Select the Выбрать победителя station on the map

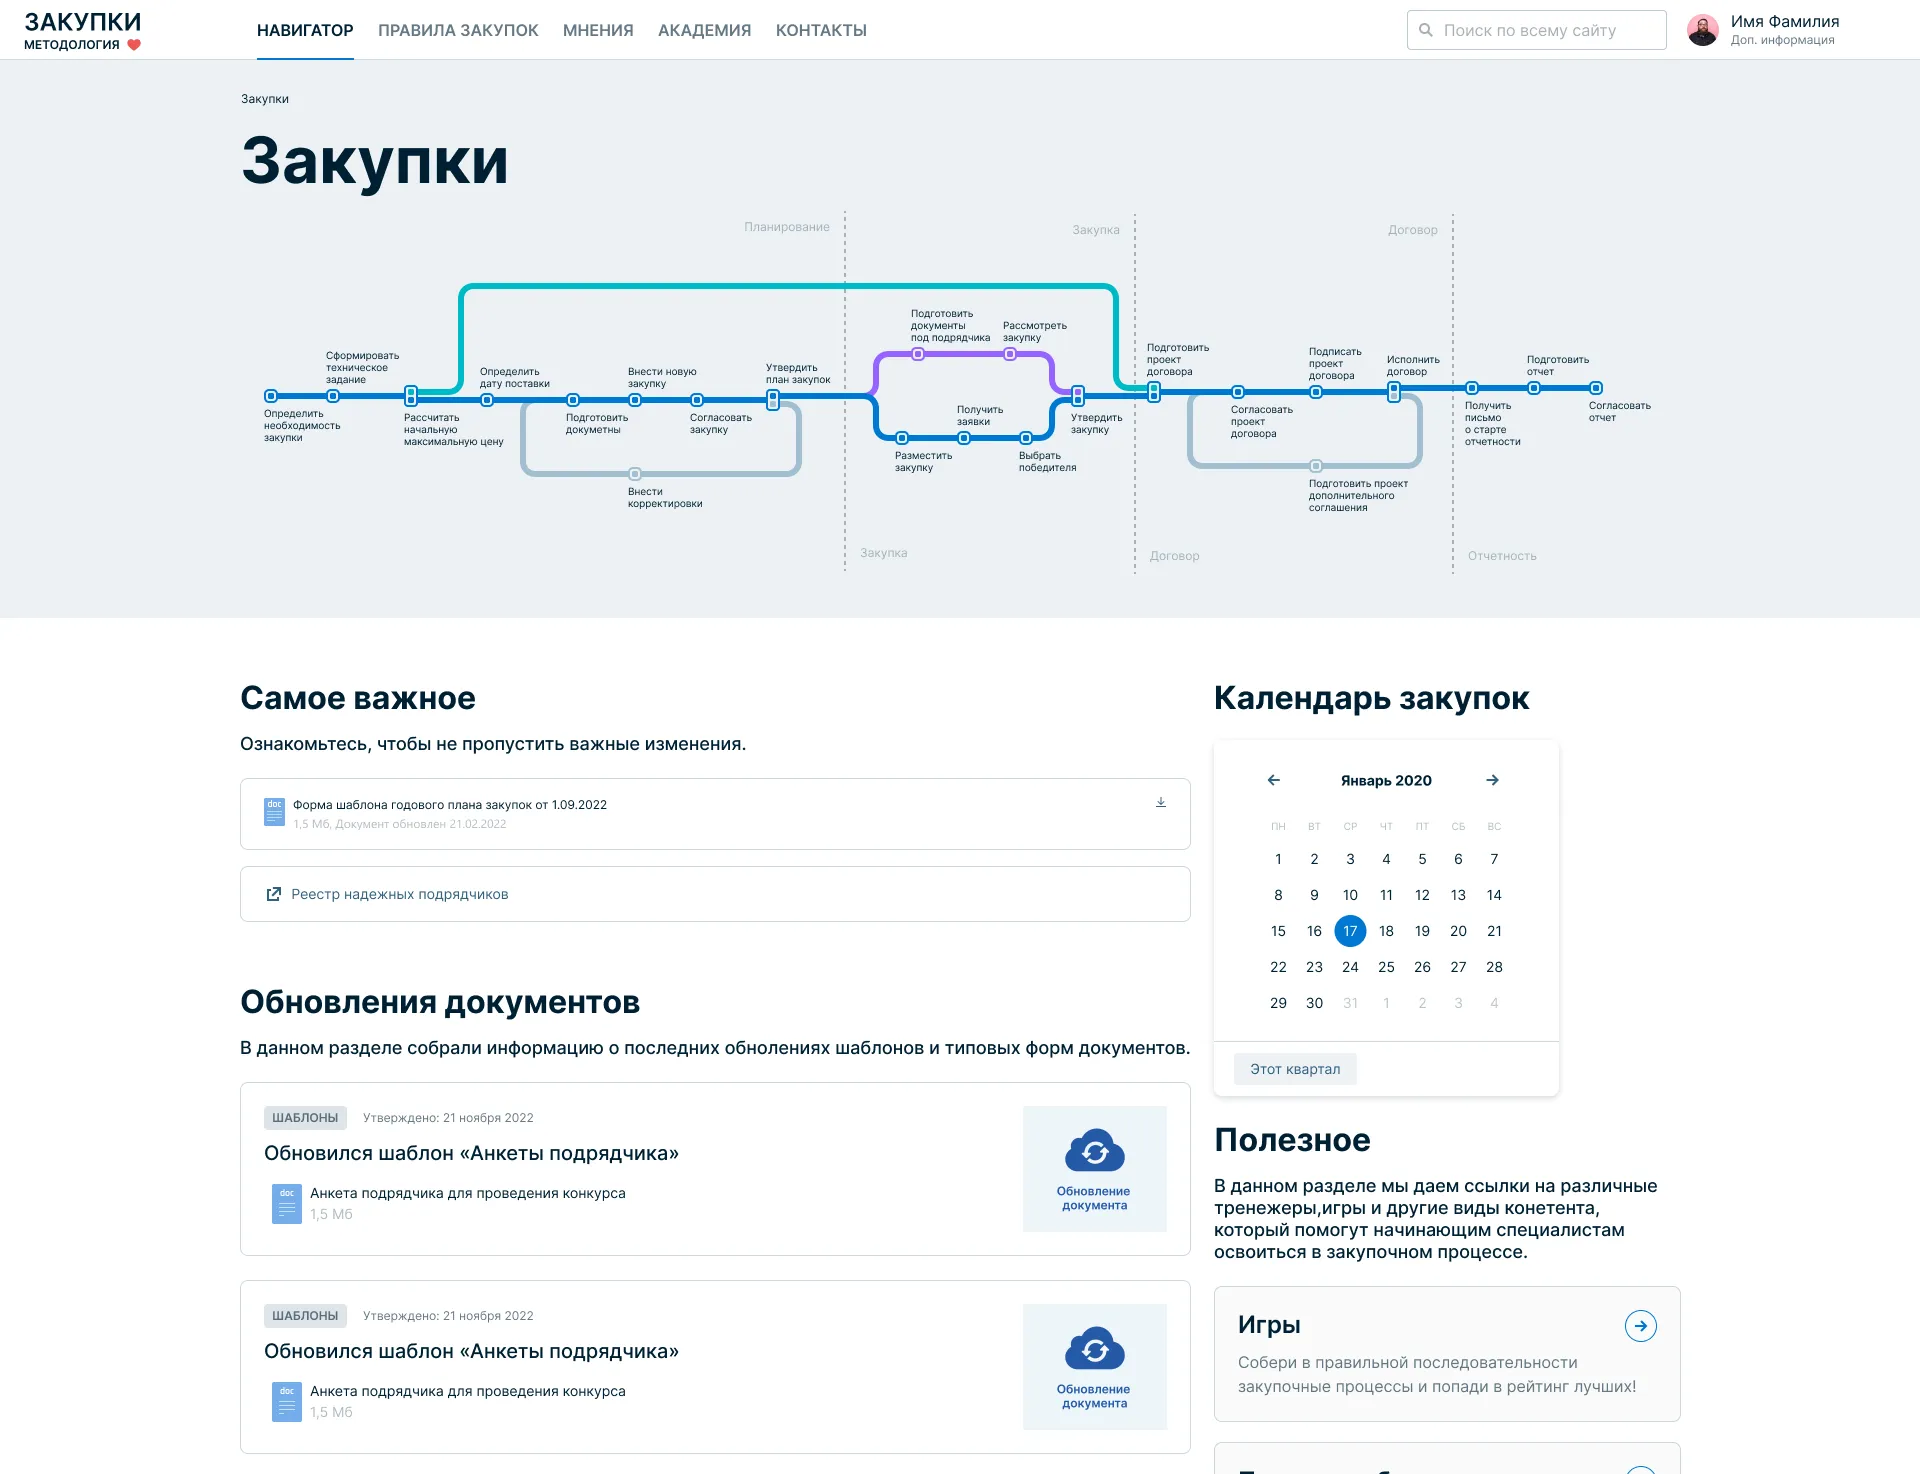1025,438
